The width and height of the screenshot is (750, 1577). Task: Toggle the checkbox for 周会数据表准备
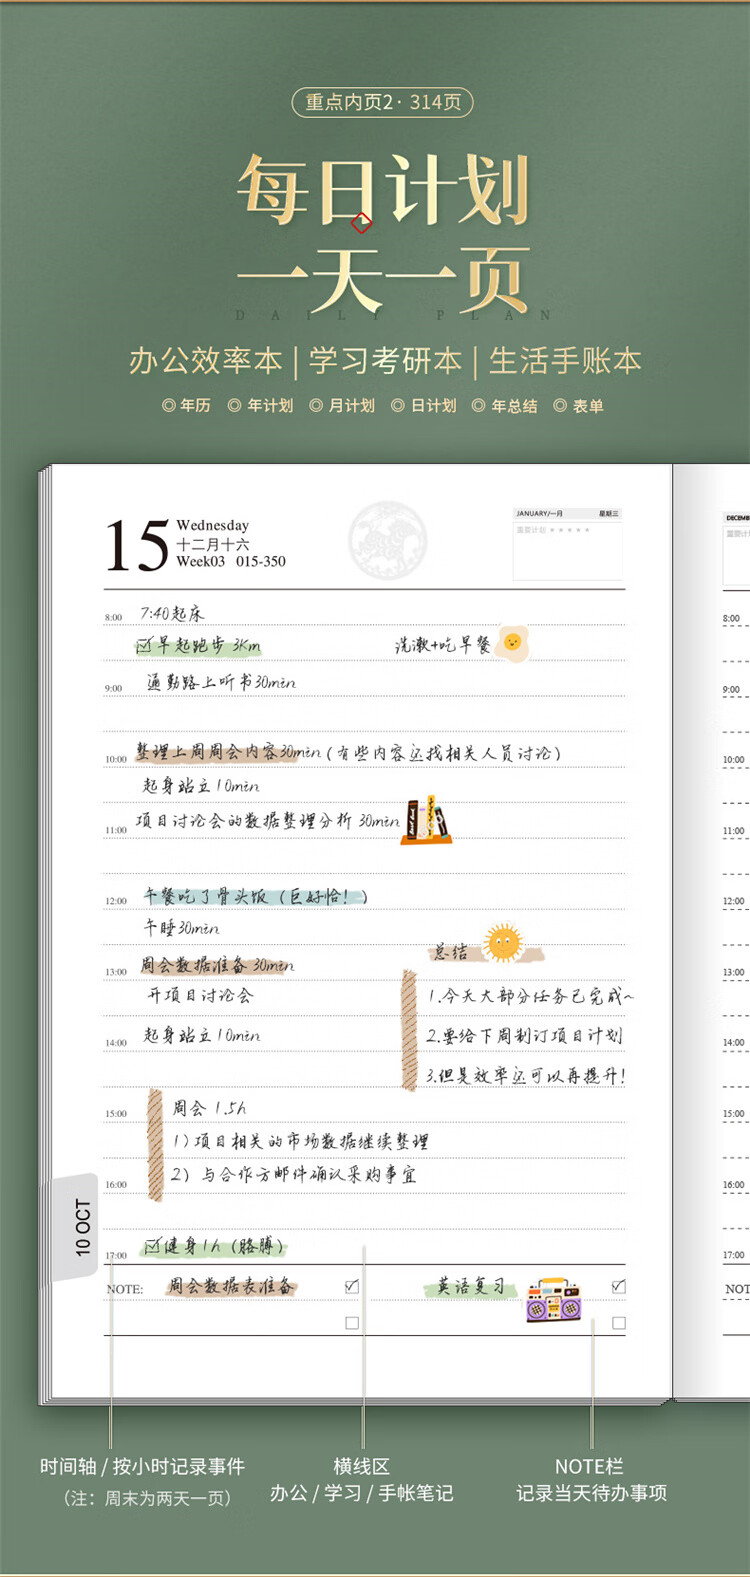pyautogui.click(x=352, y=1286)
